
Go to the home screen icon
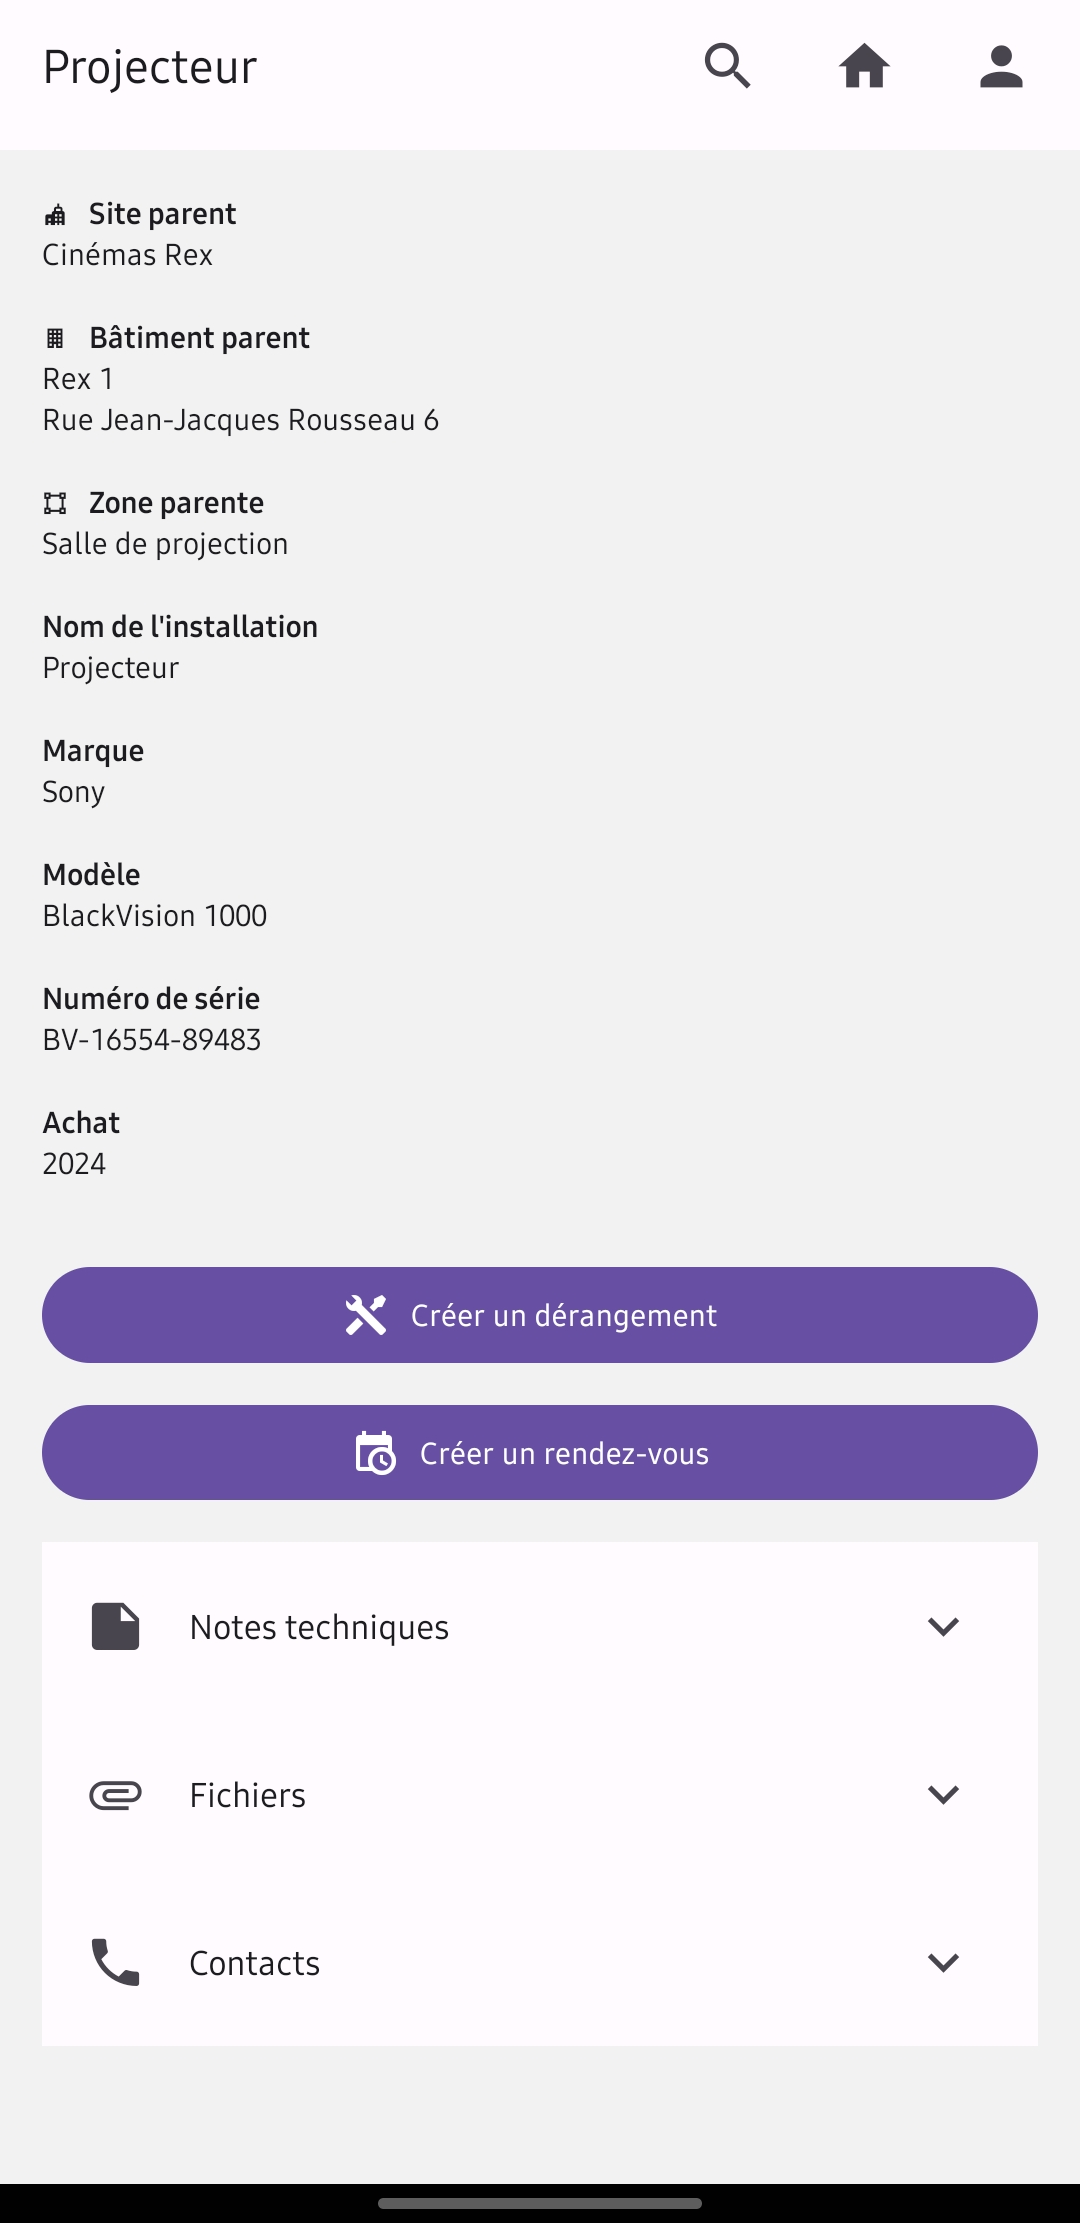coord(864,67)
